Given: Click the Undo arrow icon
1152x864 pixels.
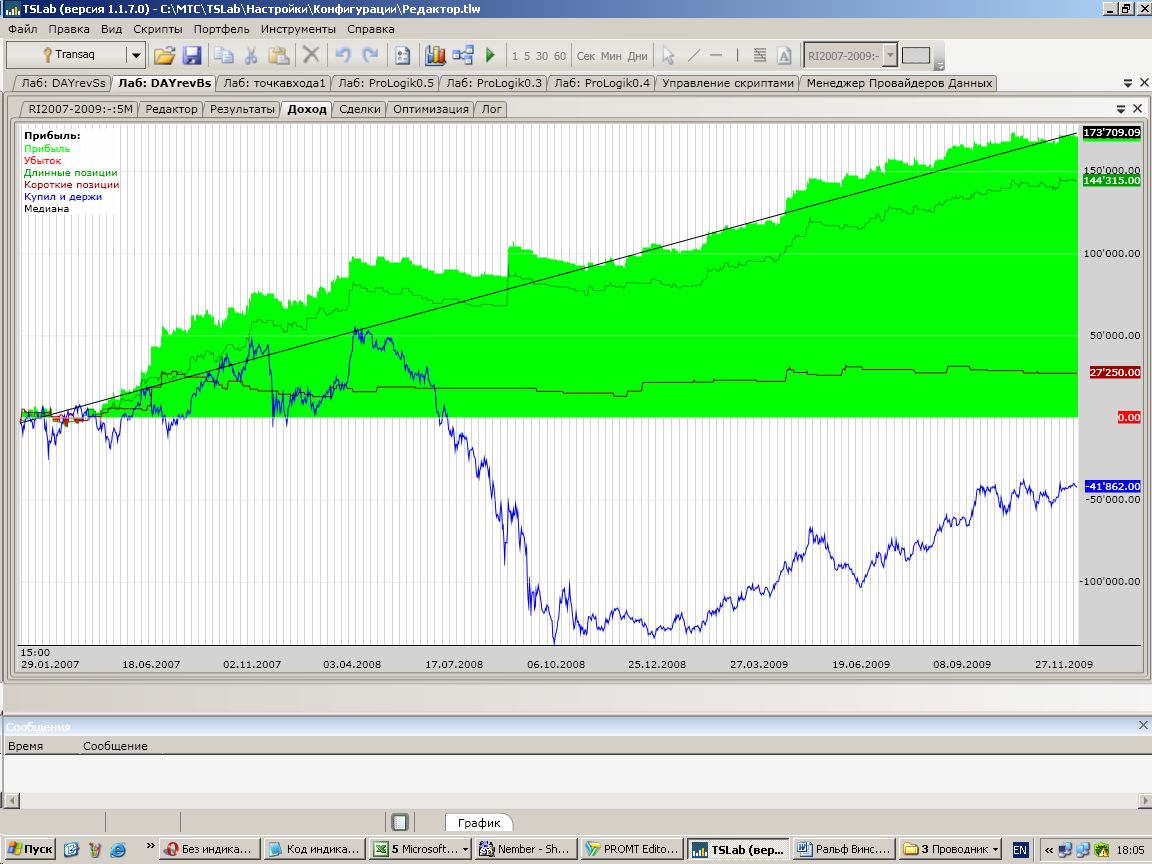Looking at the screenshot, I should coord(343,56).
